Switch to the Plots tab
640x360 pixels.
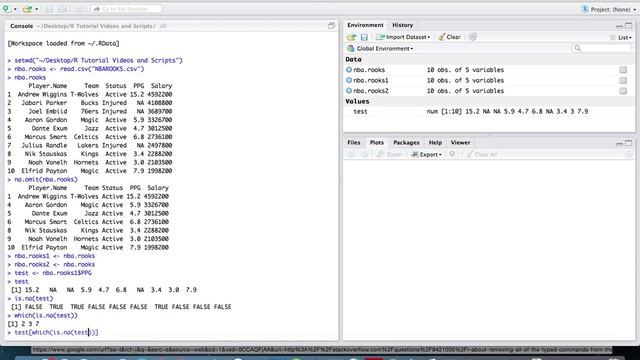[376, 142]
